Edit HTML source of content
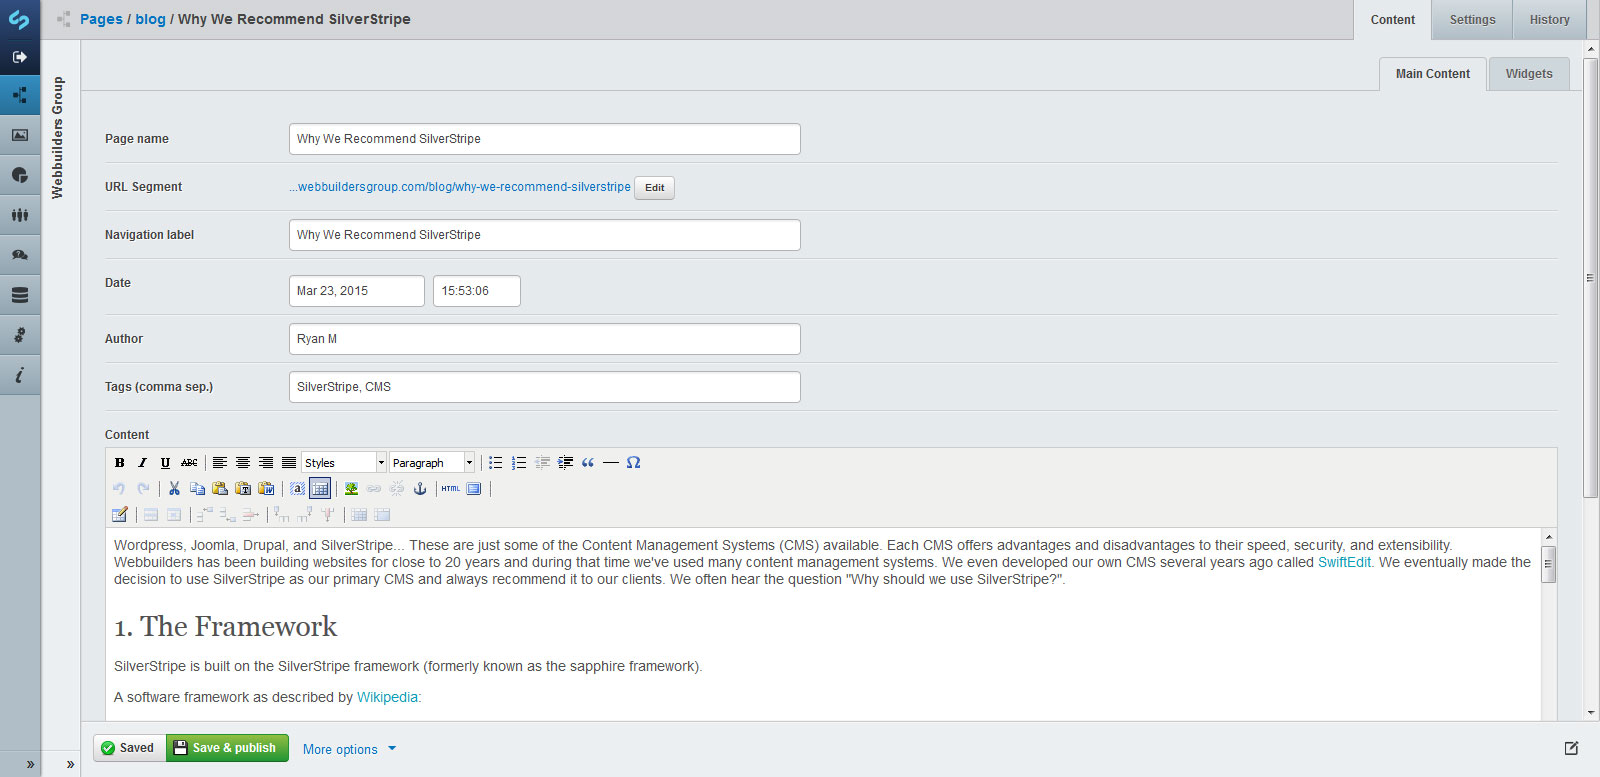The height and width of the screenshot is (777, 1600). click(451, 488)
